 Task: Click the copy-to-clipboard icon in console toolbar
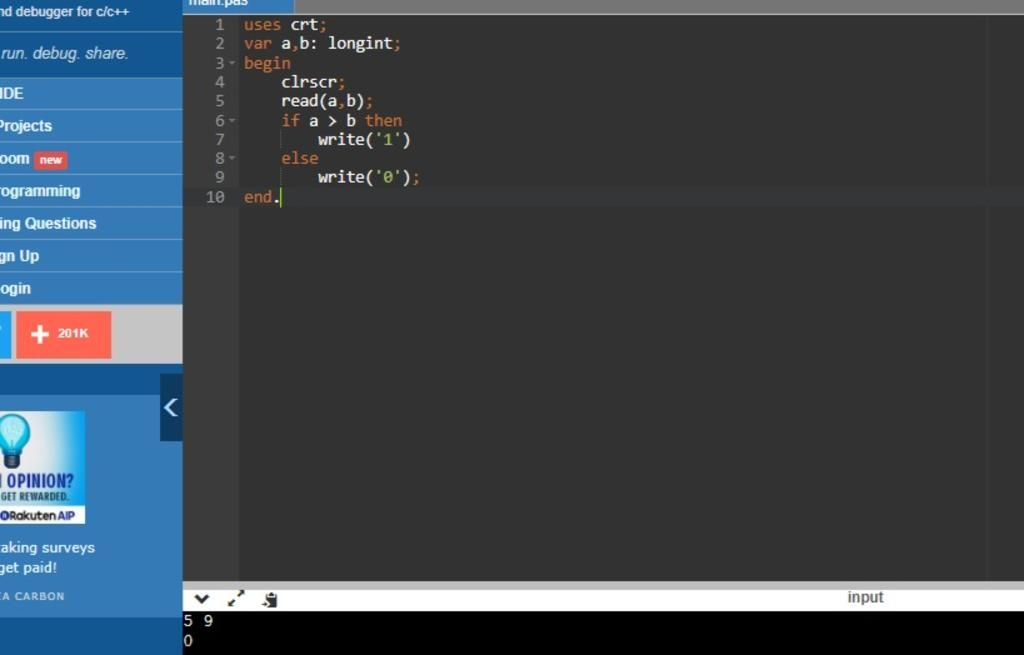[270, 600]
